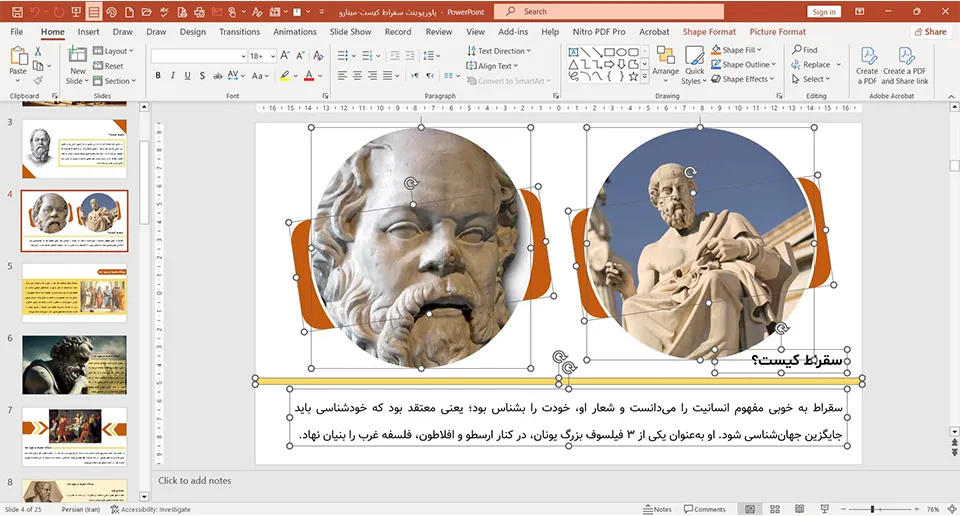The width and height of the screenshot is (960, 516).
Task: Click Create a PDF and Share link
Action: point(905,65)
